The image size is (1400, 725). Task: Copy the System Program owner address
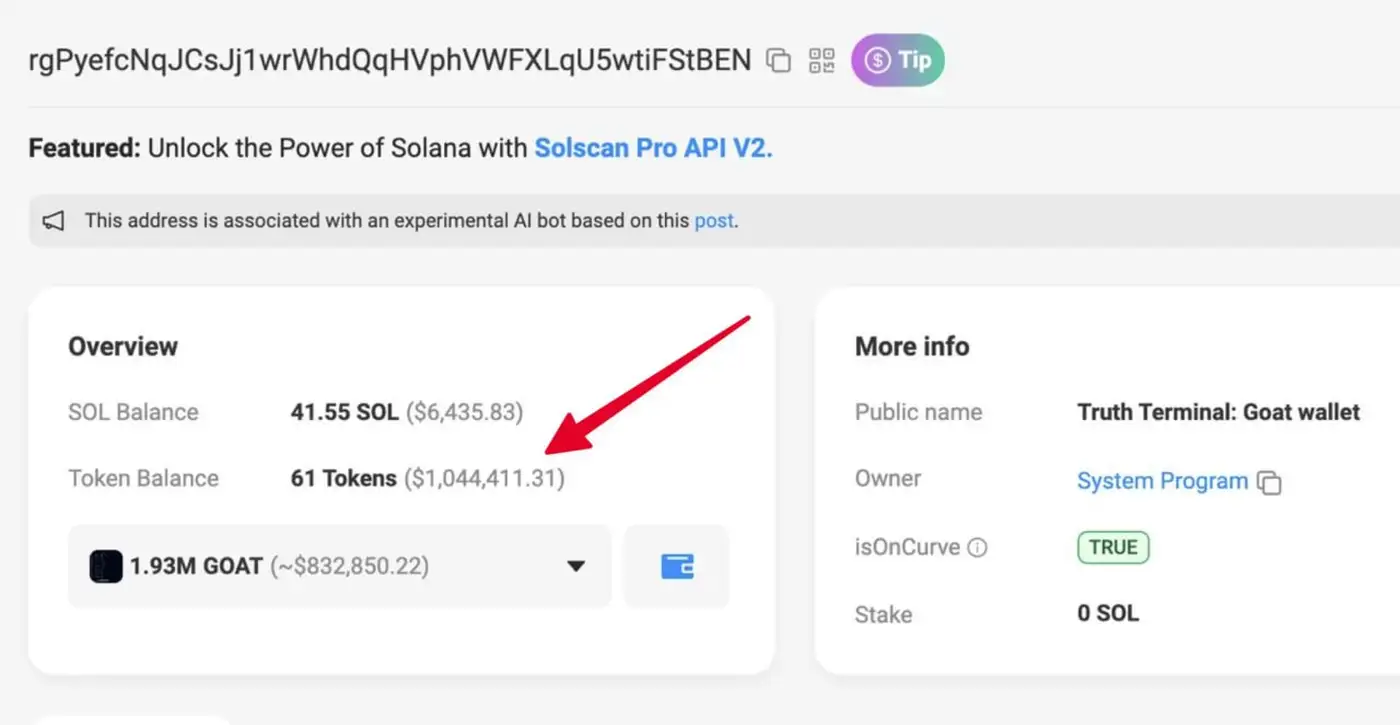[1269, 482]
